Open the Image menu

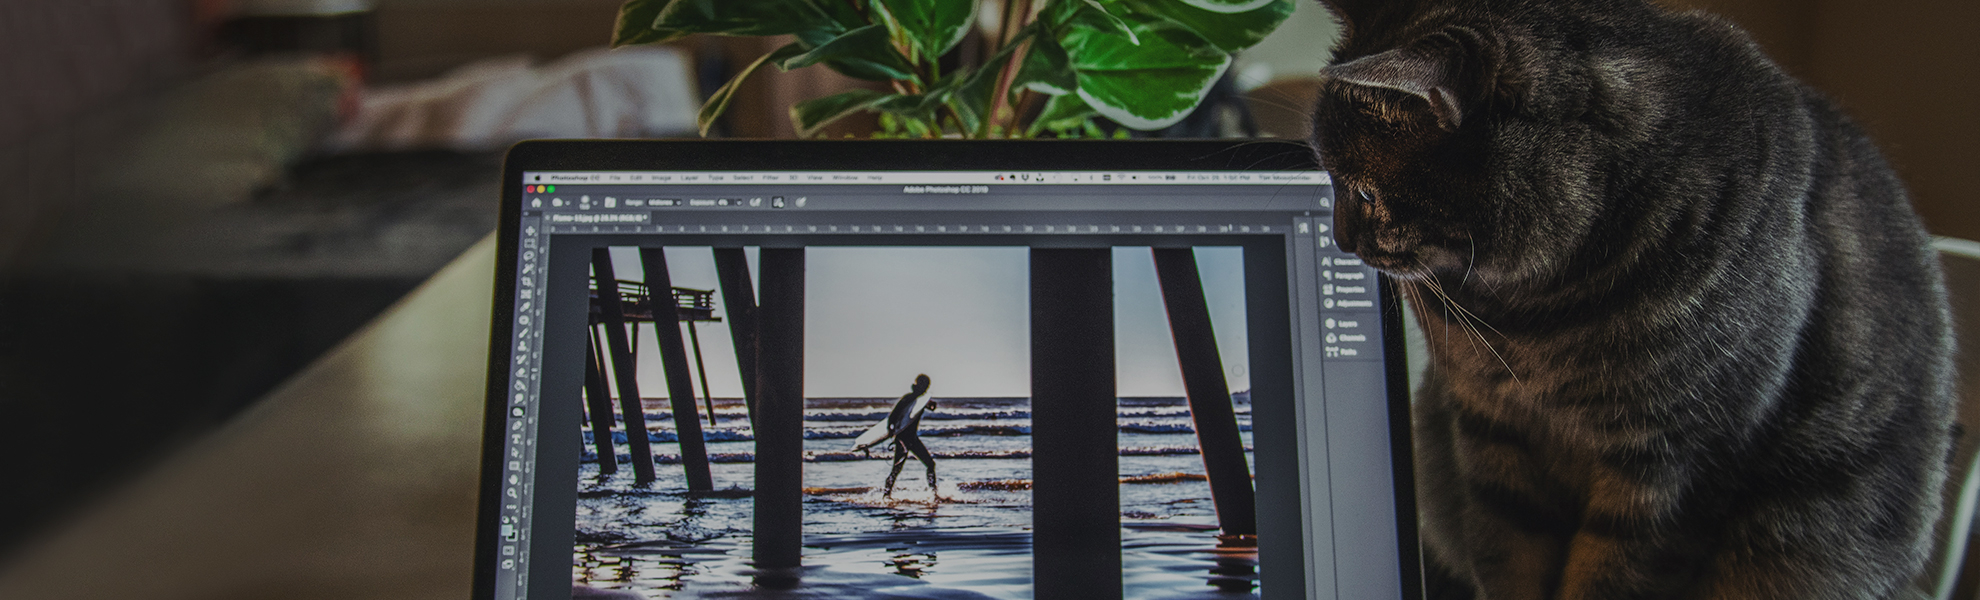661,178
